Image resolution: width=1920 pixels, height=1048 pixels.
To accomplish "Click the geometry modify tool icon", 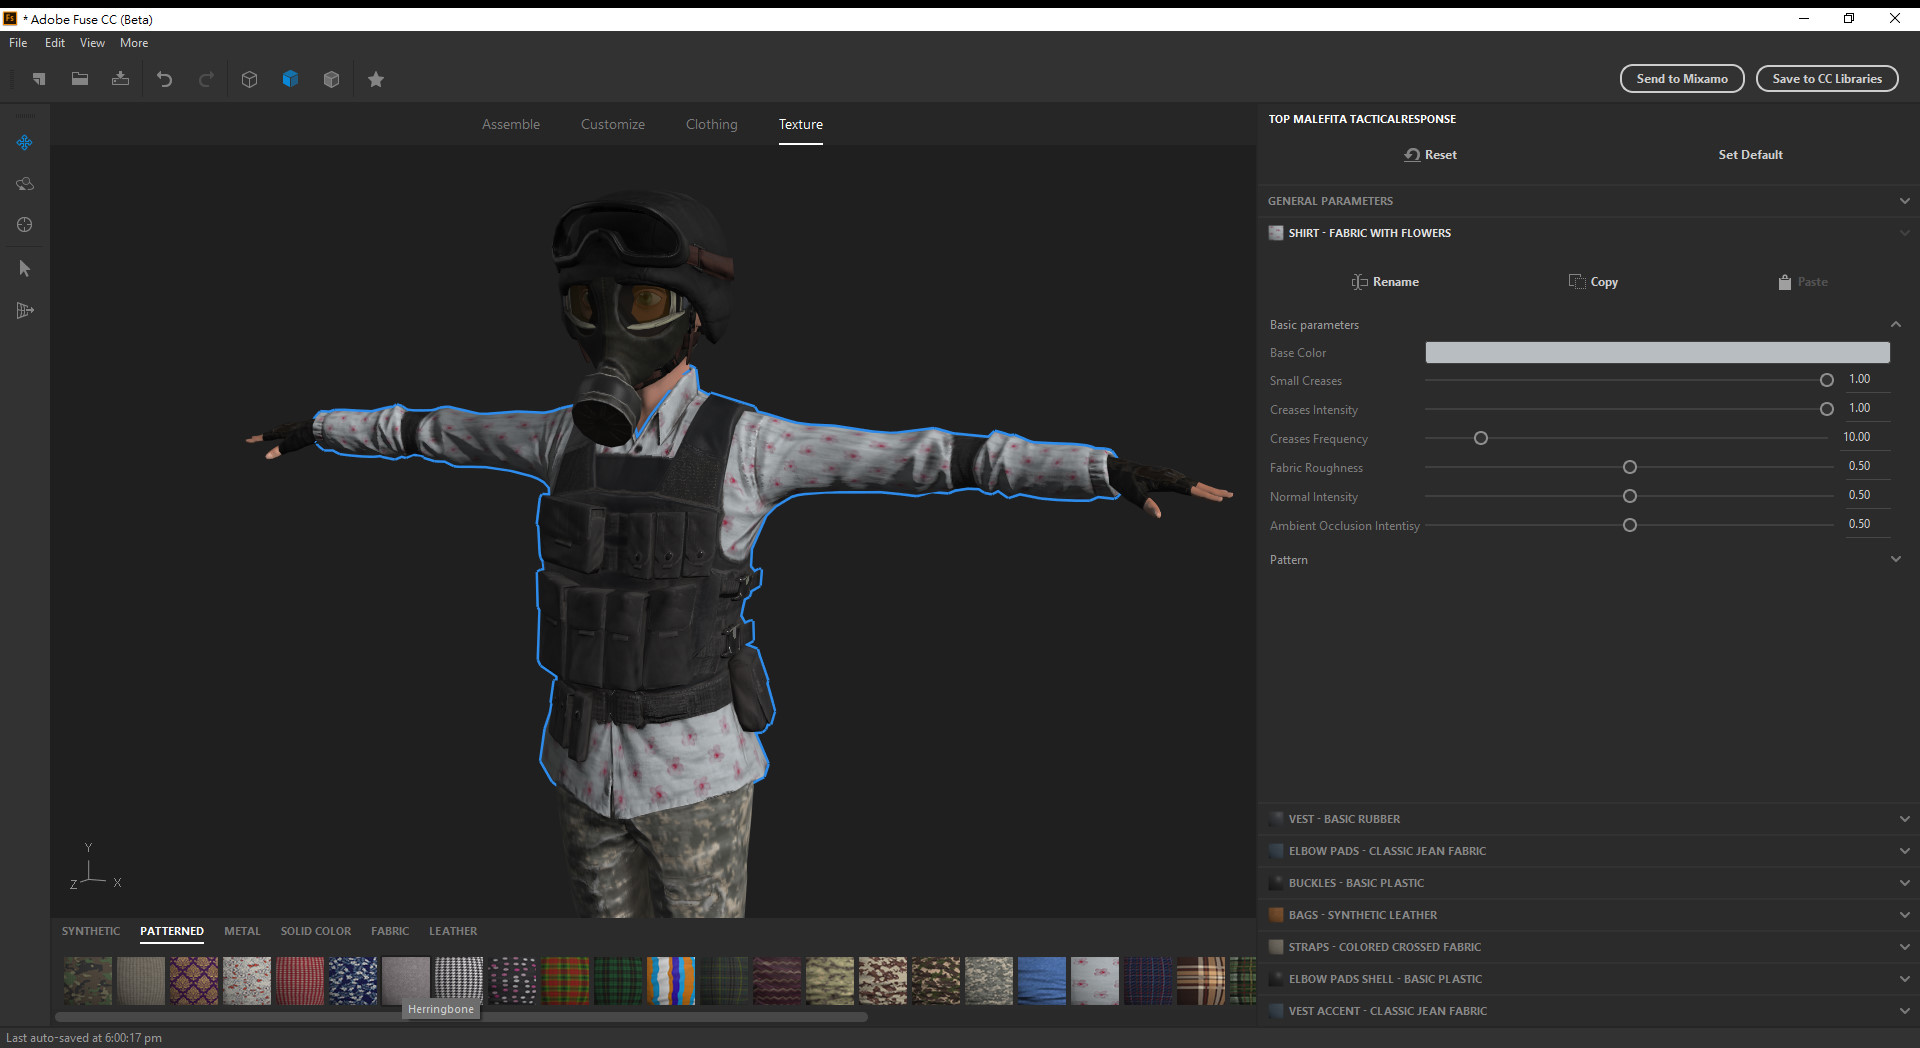I will pos(25,311).
